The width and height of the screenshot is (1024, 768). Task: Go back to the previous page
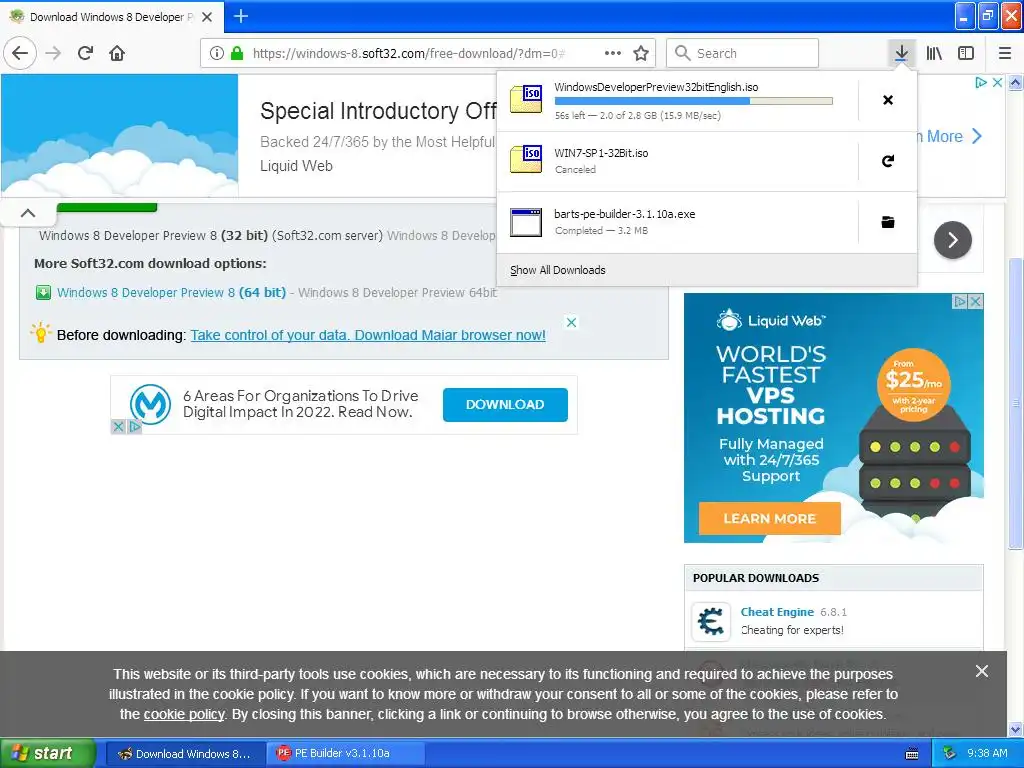pos(20,53)
